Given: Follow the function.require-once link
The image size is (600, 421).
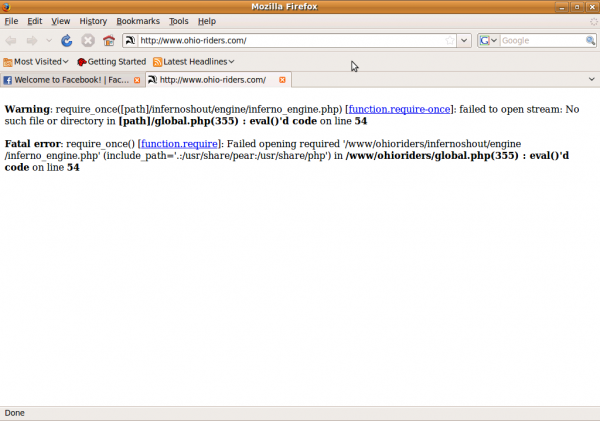Looking at the screenshot, I should coord(400,108).
